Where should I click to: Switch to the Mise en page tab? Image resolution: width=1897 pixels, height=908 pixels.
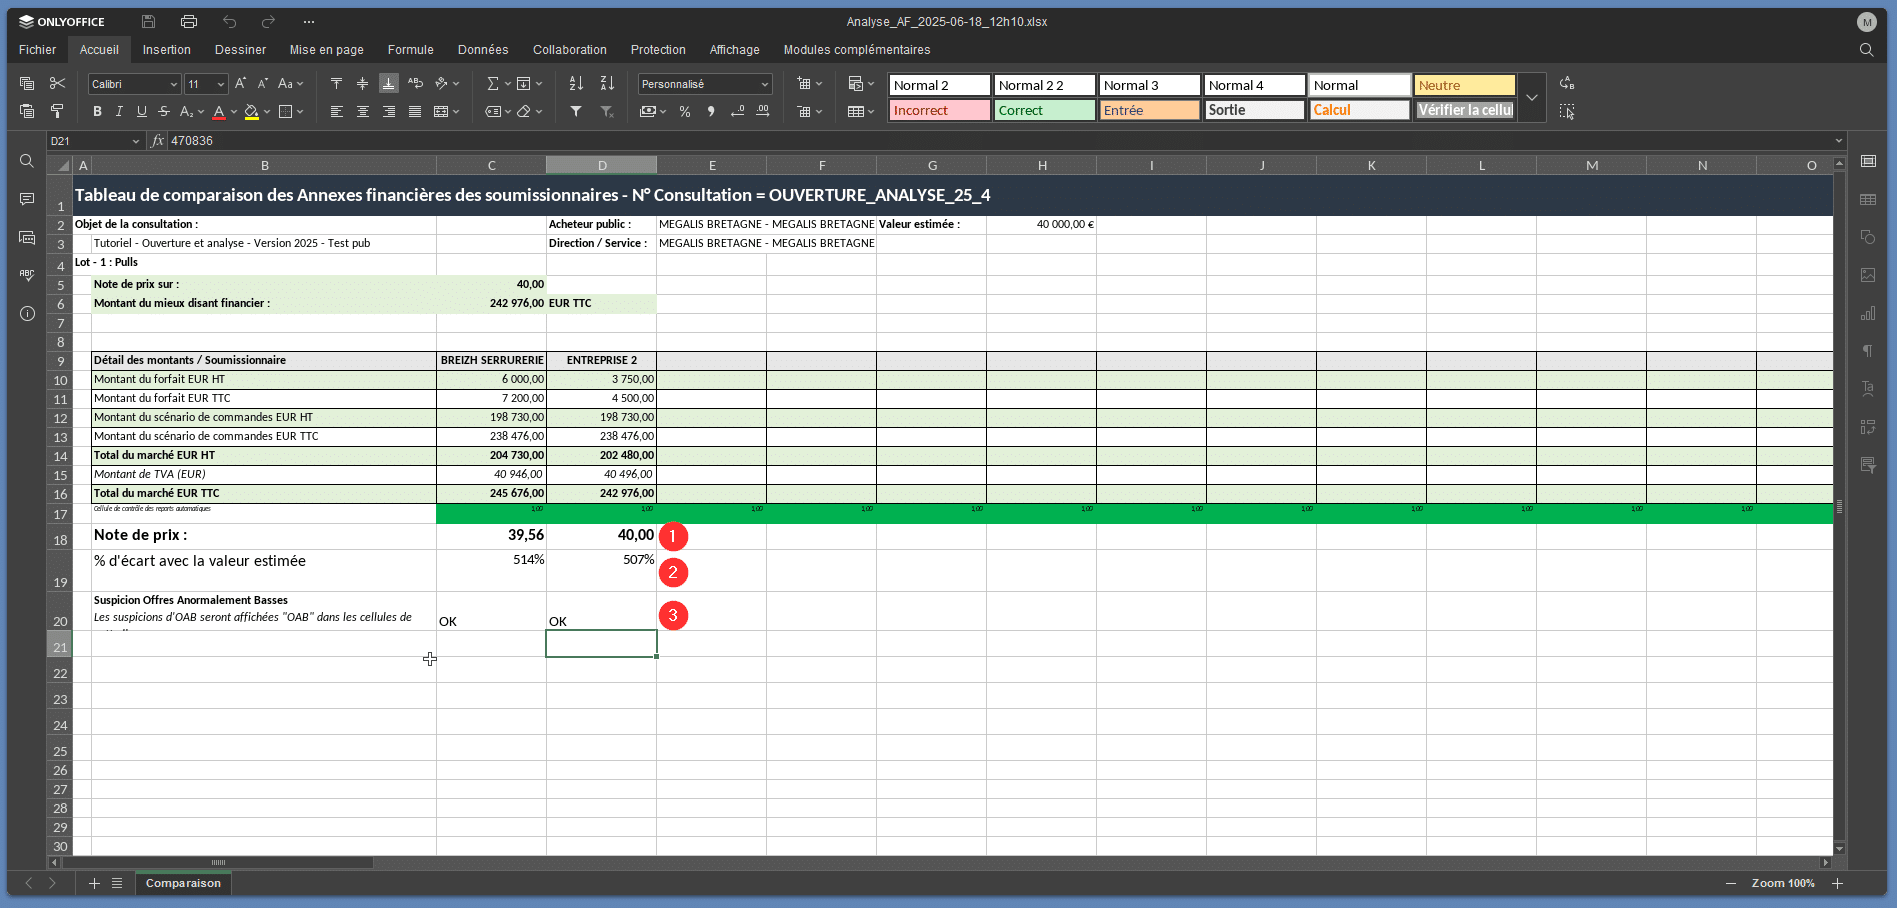326,50
